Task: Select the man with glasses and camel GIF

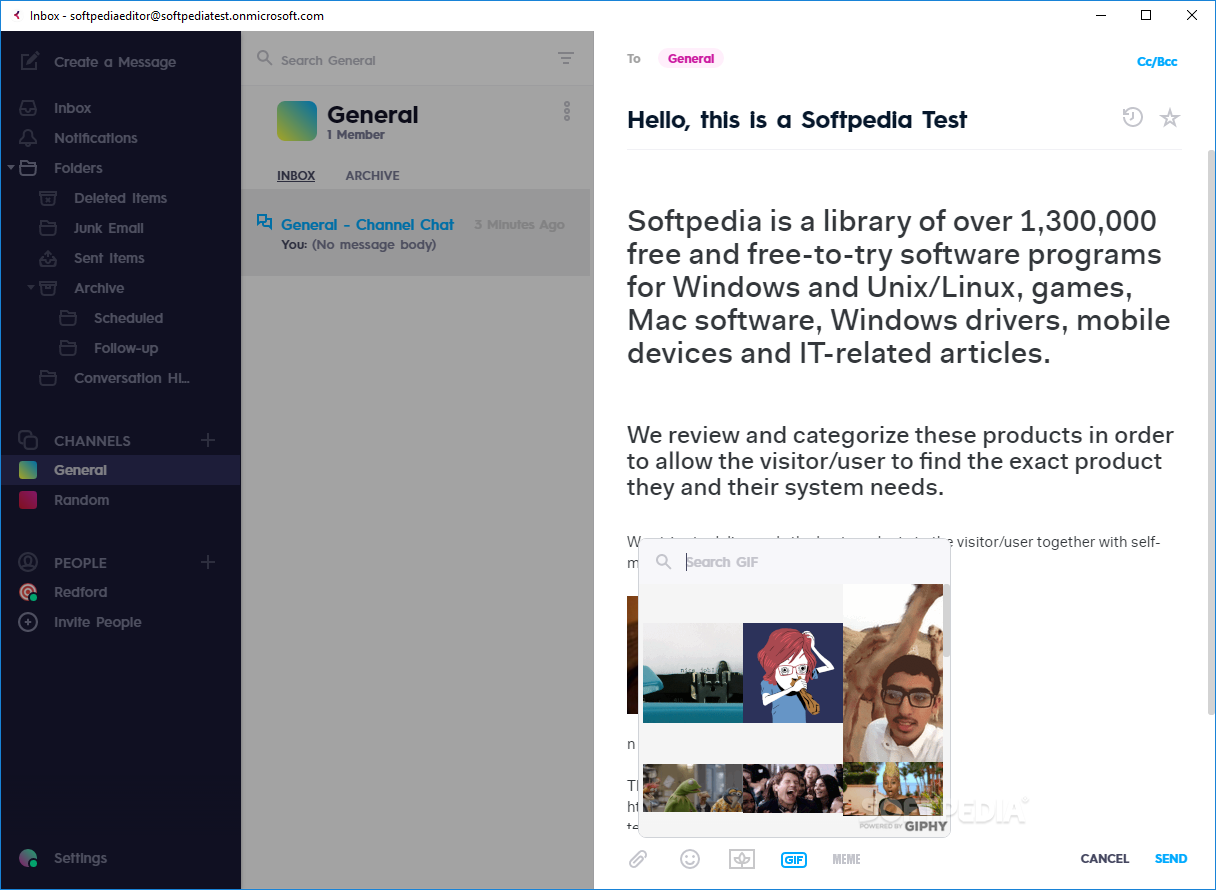Action: pos(893,673)
